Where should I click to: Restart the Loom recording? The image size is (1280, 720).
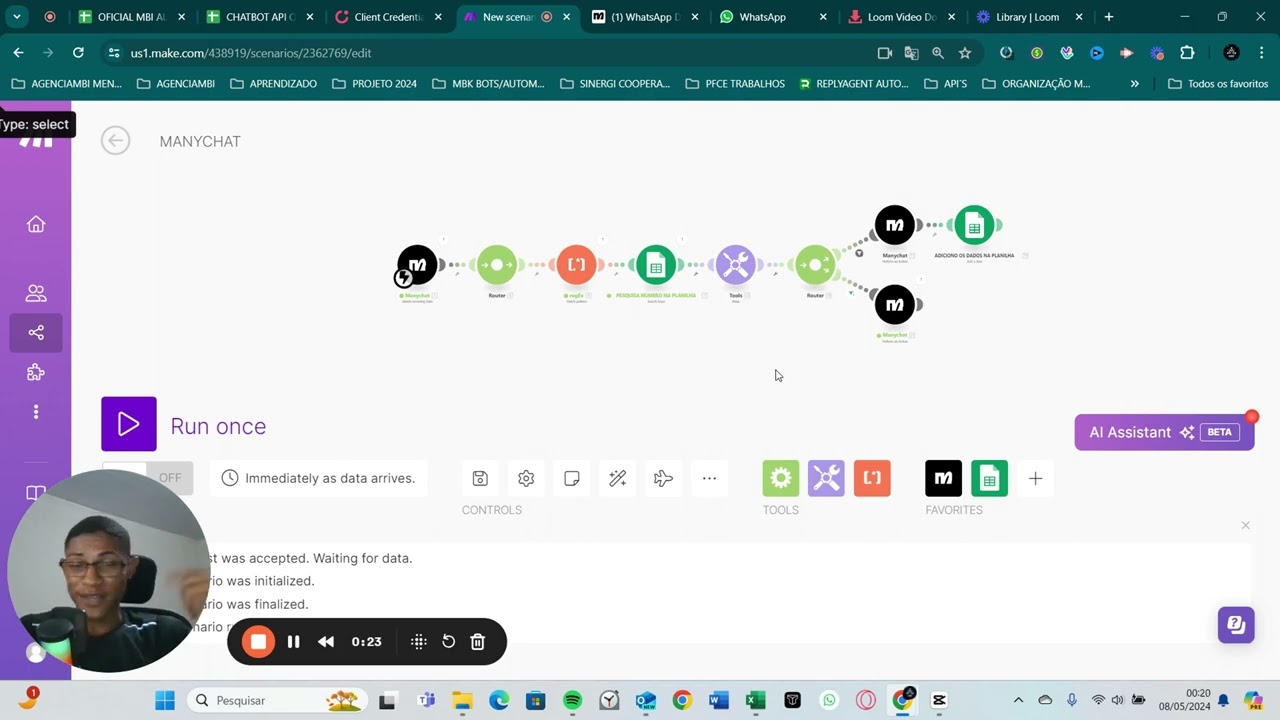click(x=448, y=642)
